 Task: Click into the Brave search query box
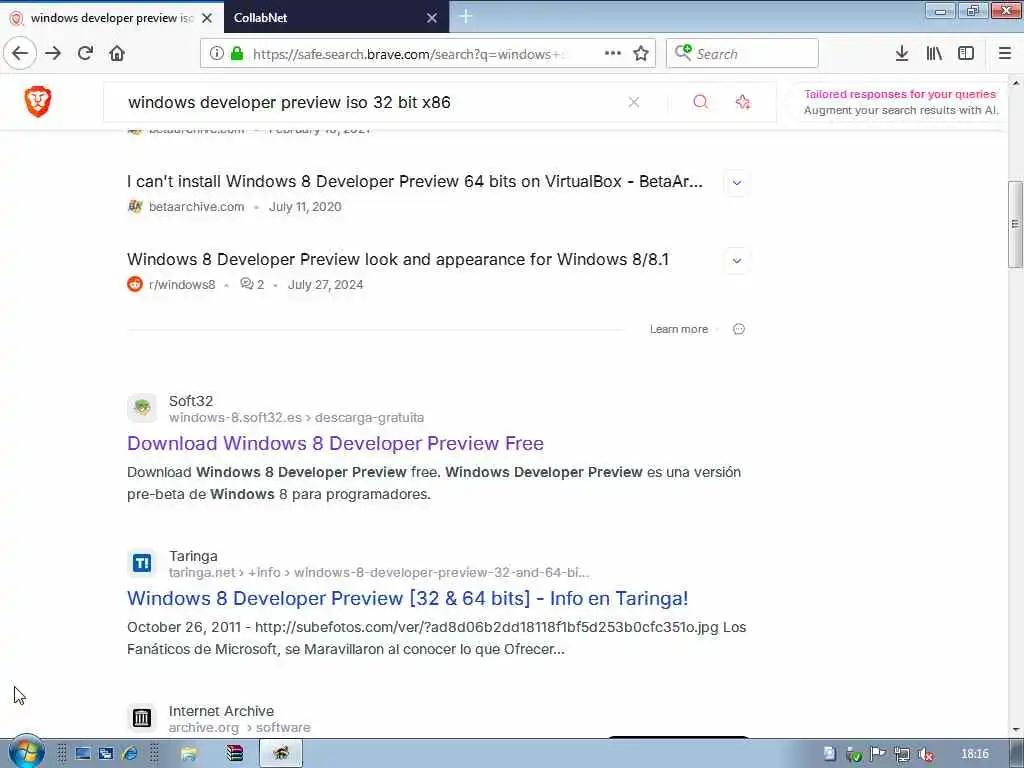pyautogui.click(x=372, y=102)
